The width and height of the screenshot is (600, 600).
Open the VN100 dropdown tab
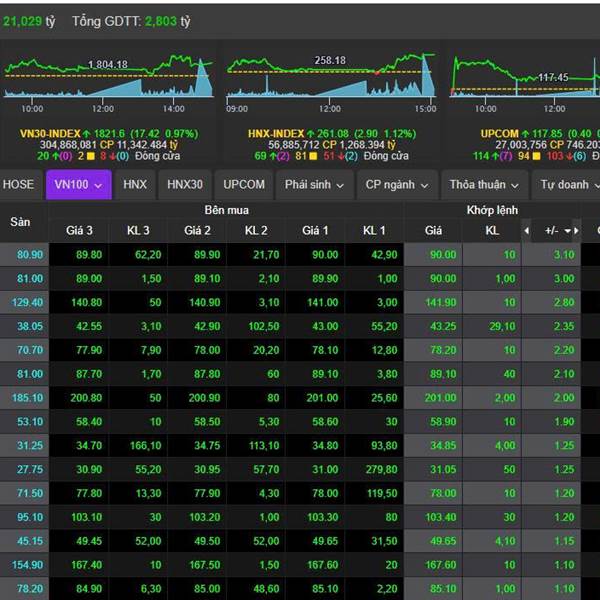pos(78,185)
